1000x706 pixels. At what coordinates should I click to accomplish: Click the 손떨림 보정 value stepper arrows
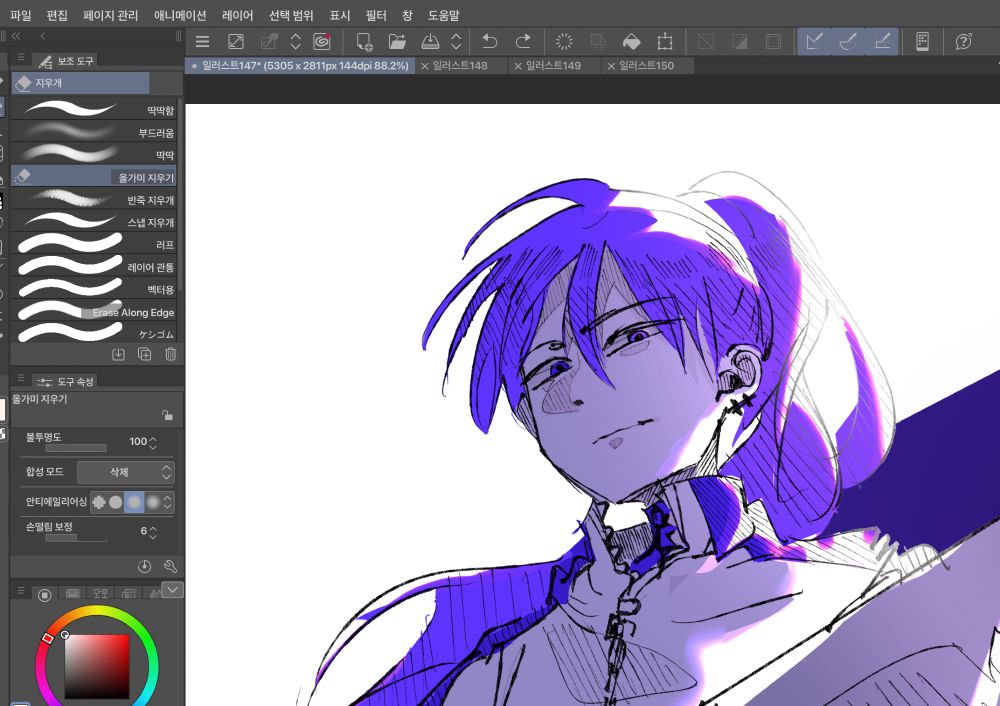(153, 532)
